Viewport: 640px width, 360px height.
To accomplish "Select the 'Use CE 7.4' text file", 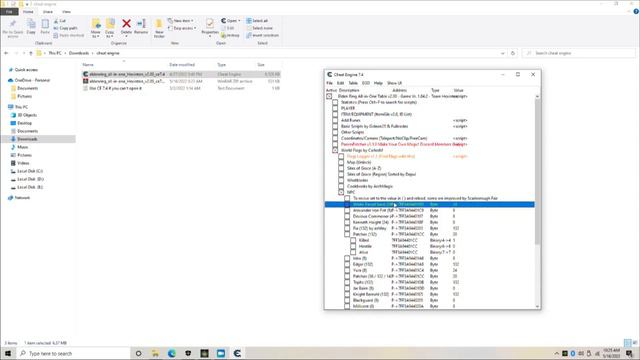I will tap(181, 88).
